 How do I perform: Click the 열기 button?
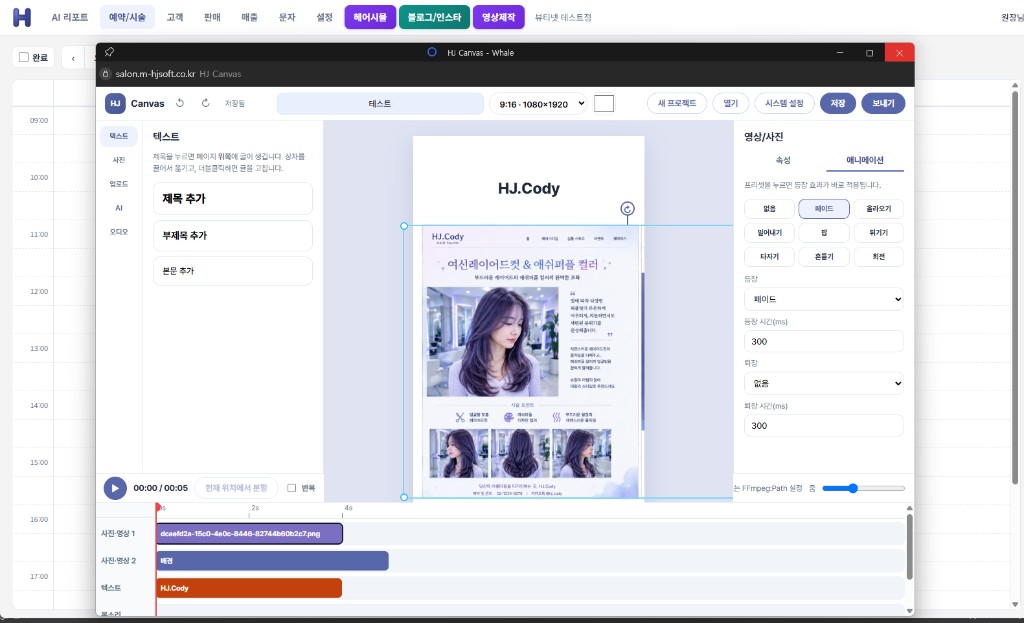pos(731,103)
